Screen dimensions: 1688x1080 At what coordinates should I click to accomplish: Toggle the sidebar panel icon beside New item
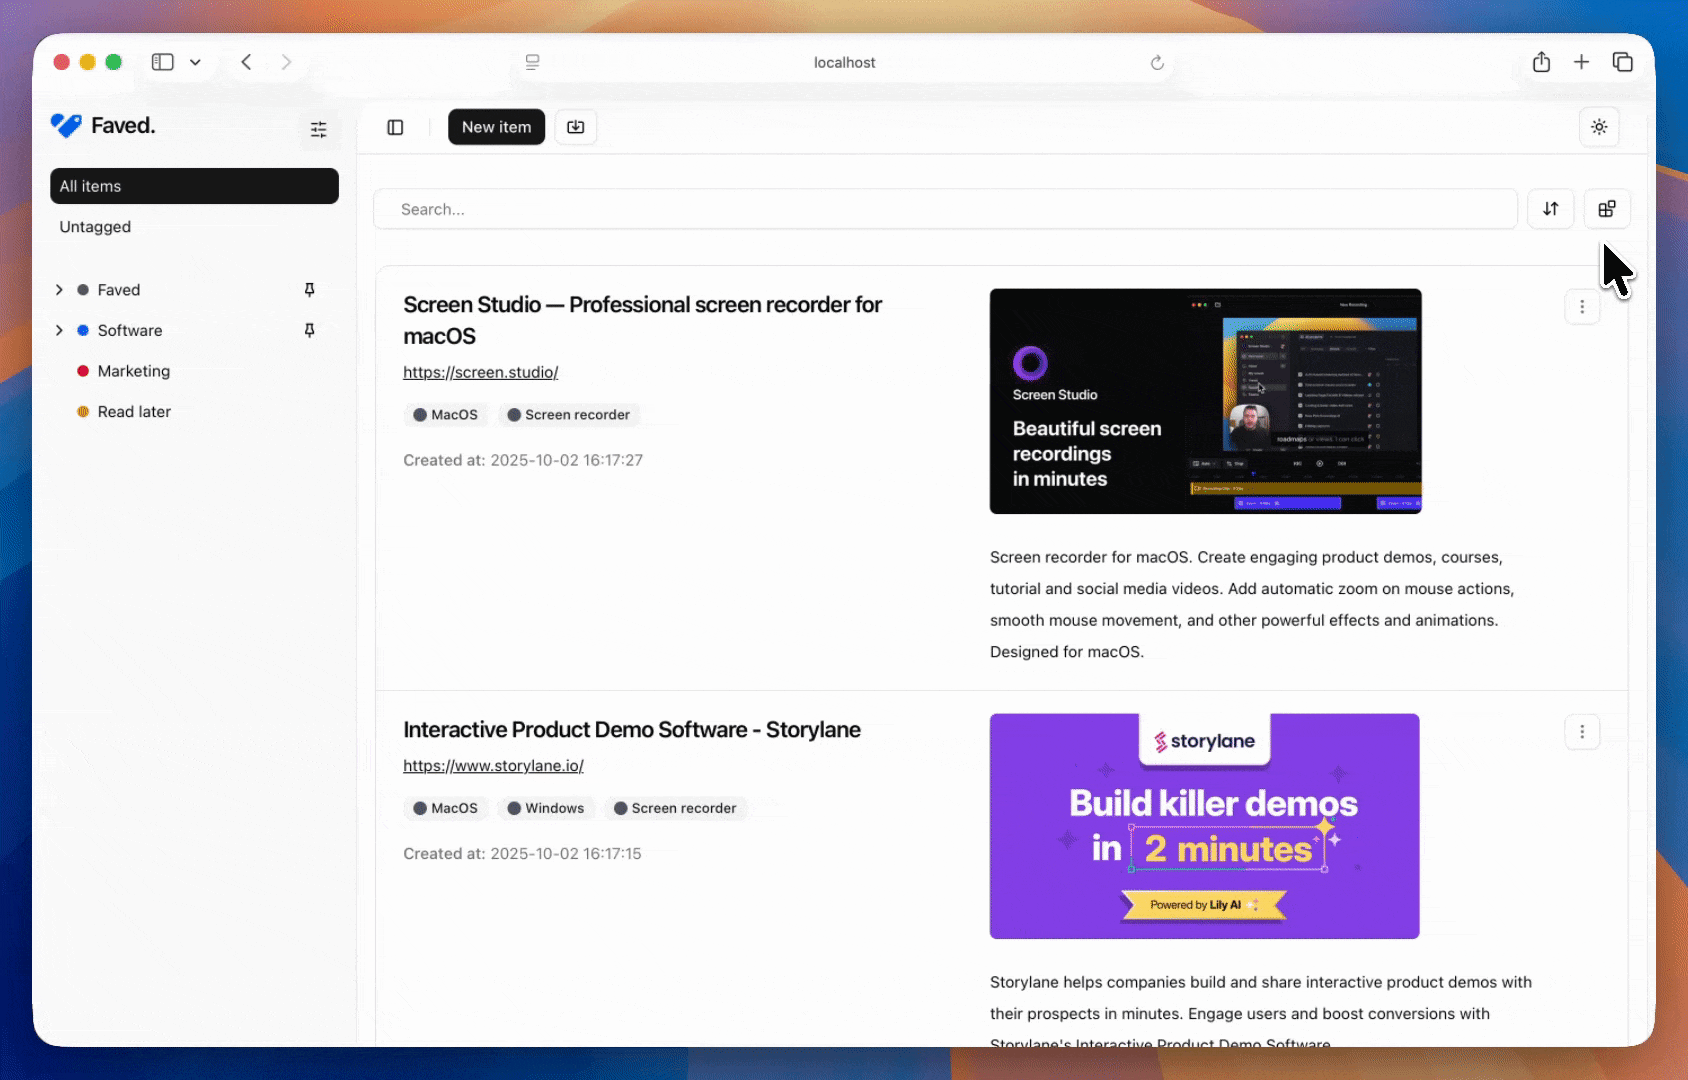(395, 127)
